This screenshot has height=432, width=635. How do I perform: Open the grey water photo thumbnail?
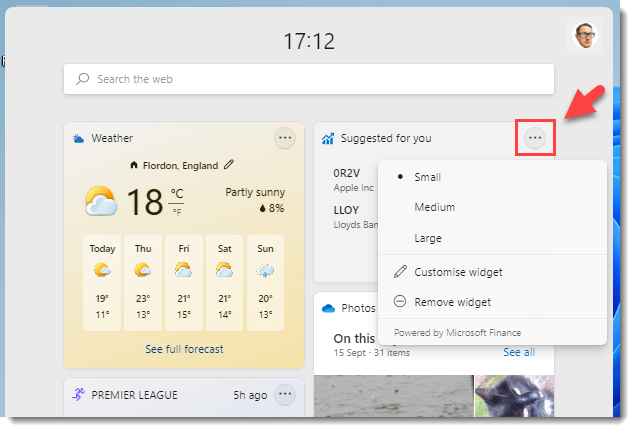pos(394,396)
